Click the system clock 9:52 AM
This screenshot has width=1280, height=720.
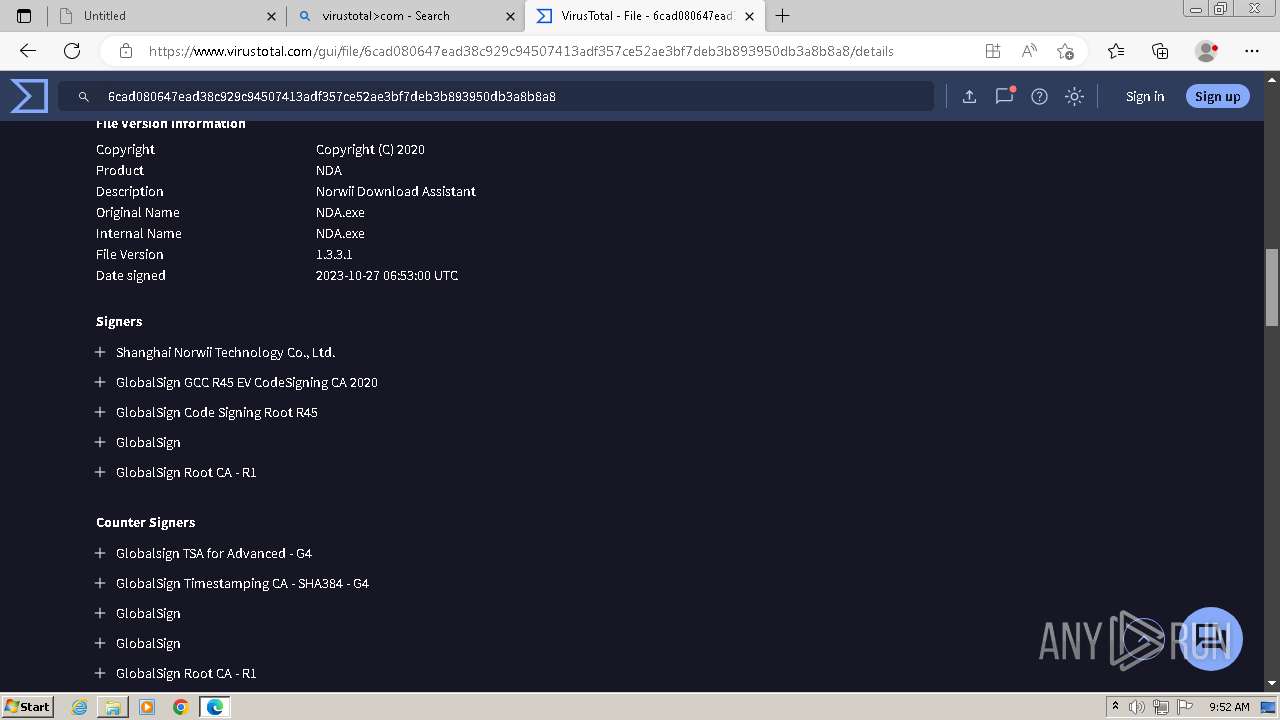pyautogui.click(x=1229, y=707)
